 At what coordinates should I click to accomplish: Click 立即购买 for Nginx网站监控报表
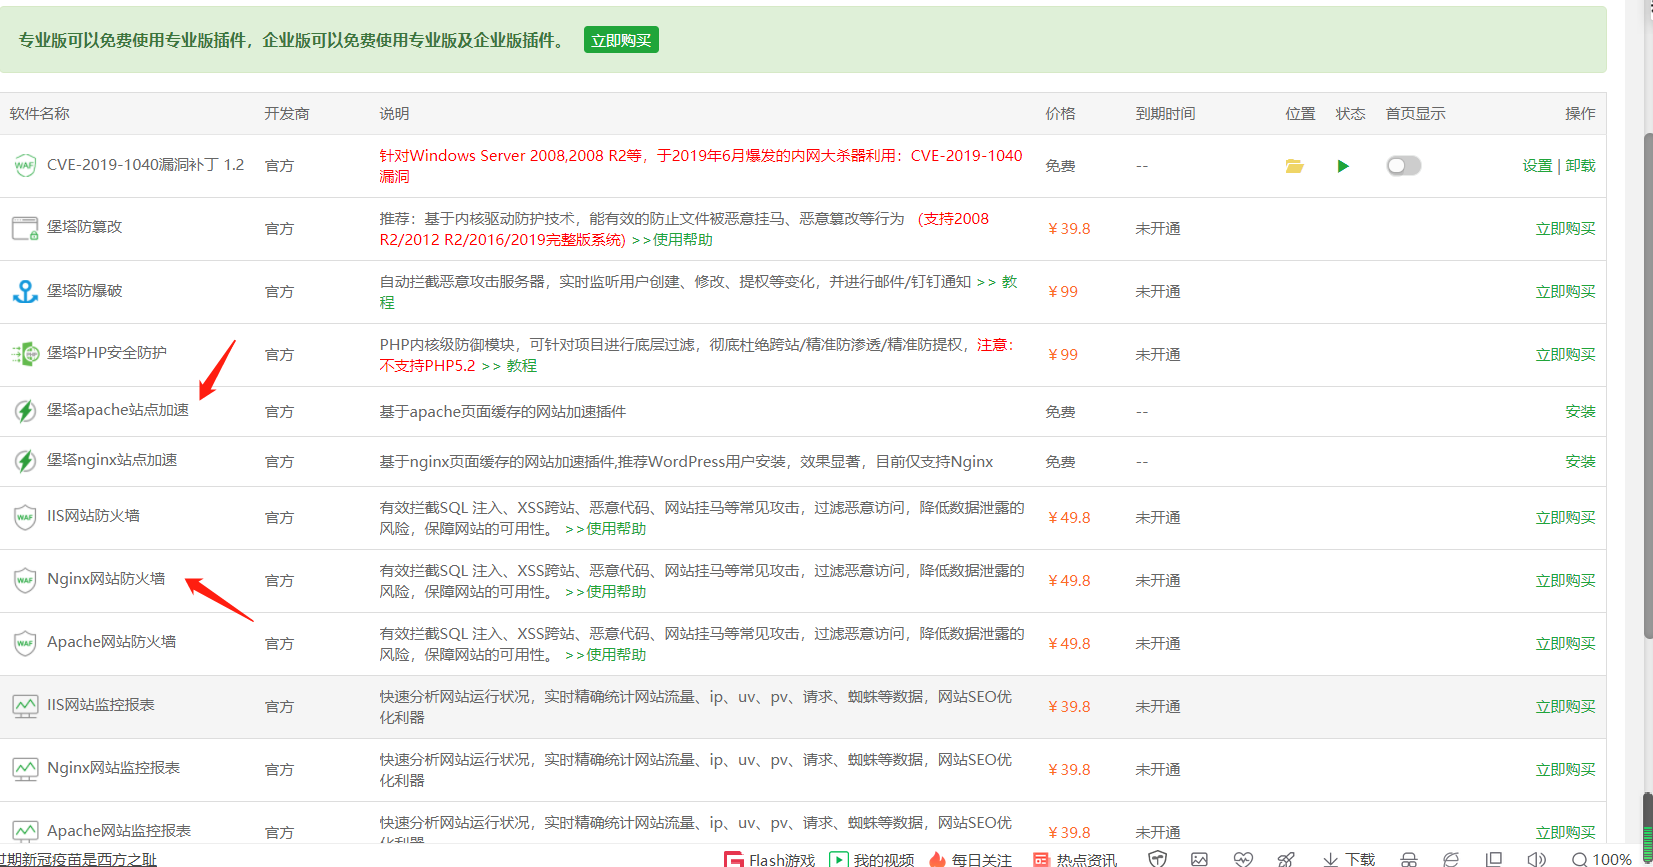tap(1565, 770)
